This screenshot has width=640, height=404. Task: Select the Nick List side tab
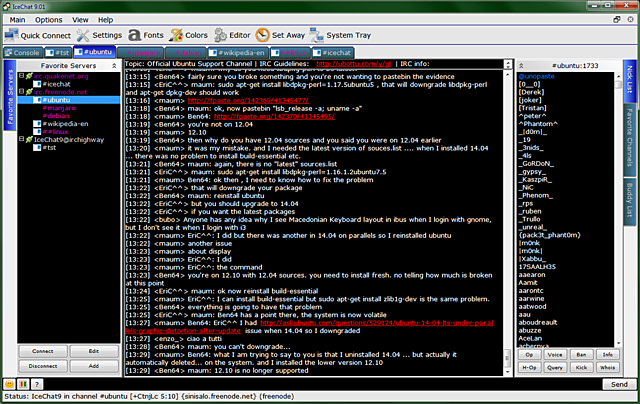pyautogui.click(x=629, y=80)
